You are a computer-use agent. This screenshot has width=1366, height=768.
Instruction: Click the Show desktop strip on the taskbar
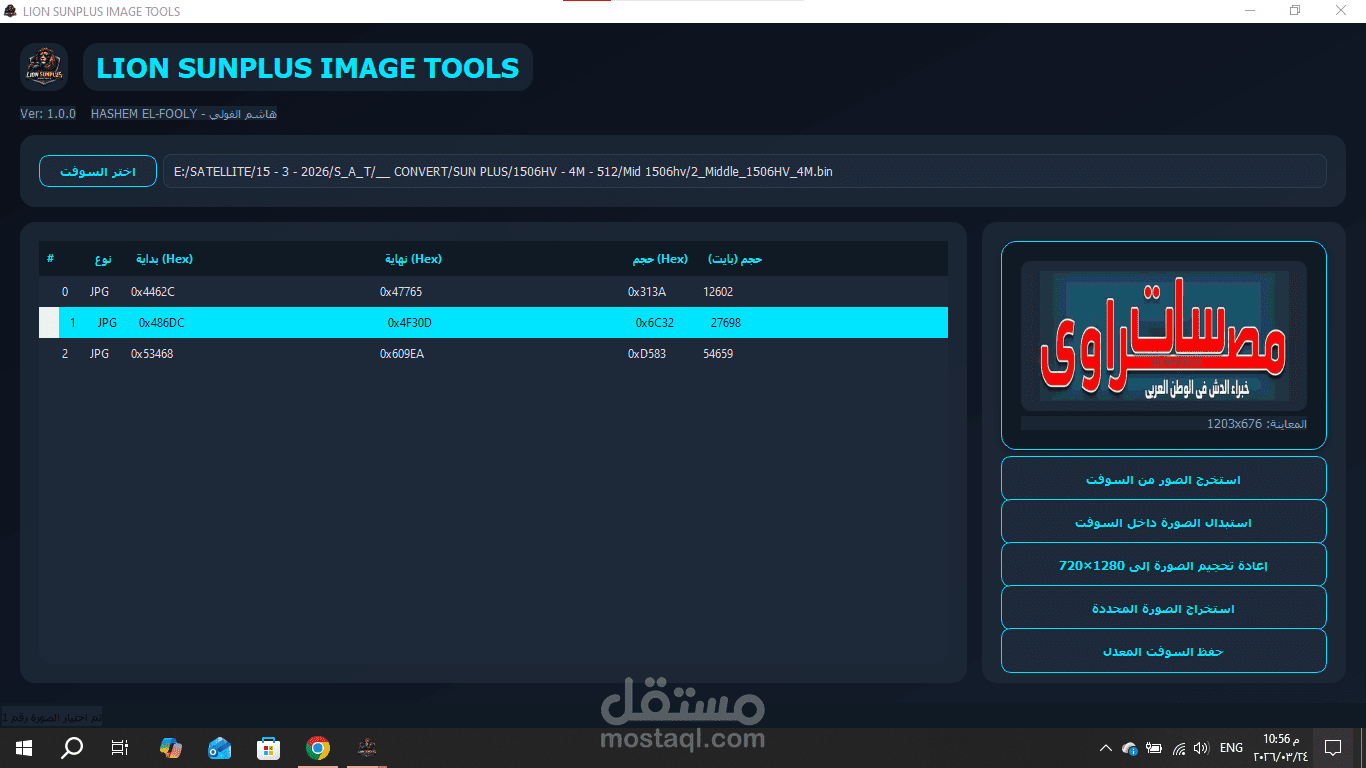1362,747
